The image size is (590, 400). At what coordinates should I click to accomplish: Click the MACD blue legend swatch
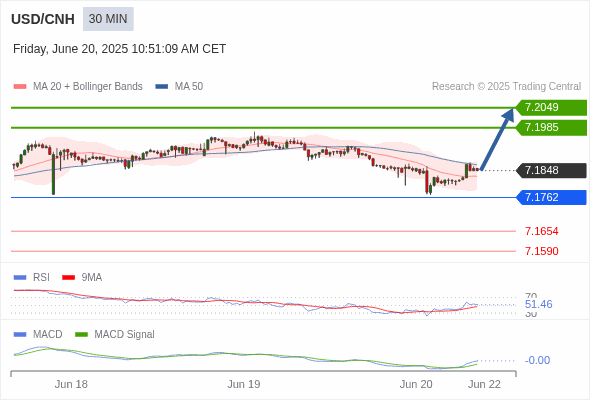click(20, 335)
